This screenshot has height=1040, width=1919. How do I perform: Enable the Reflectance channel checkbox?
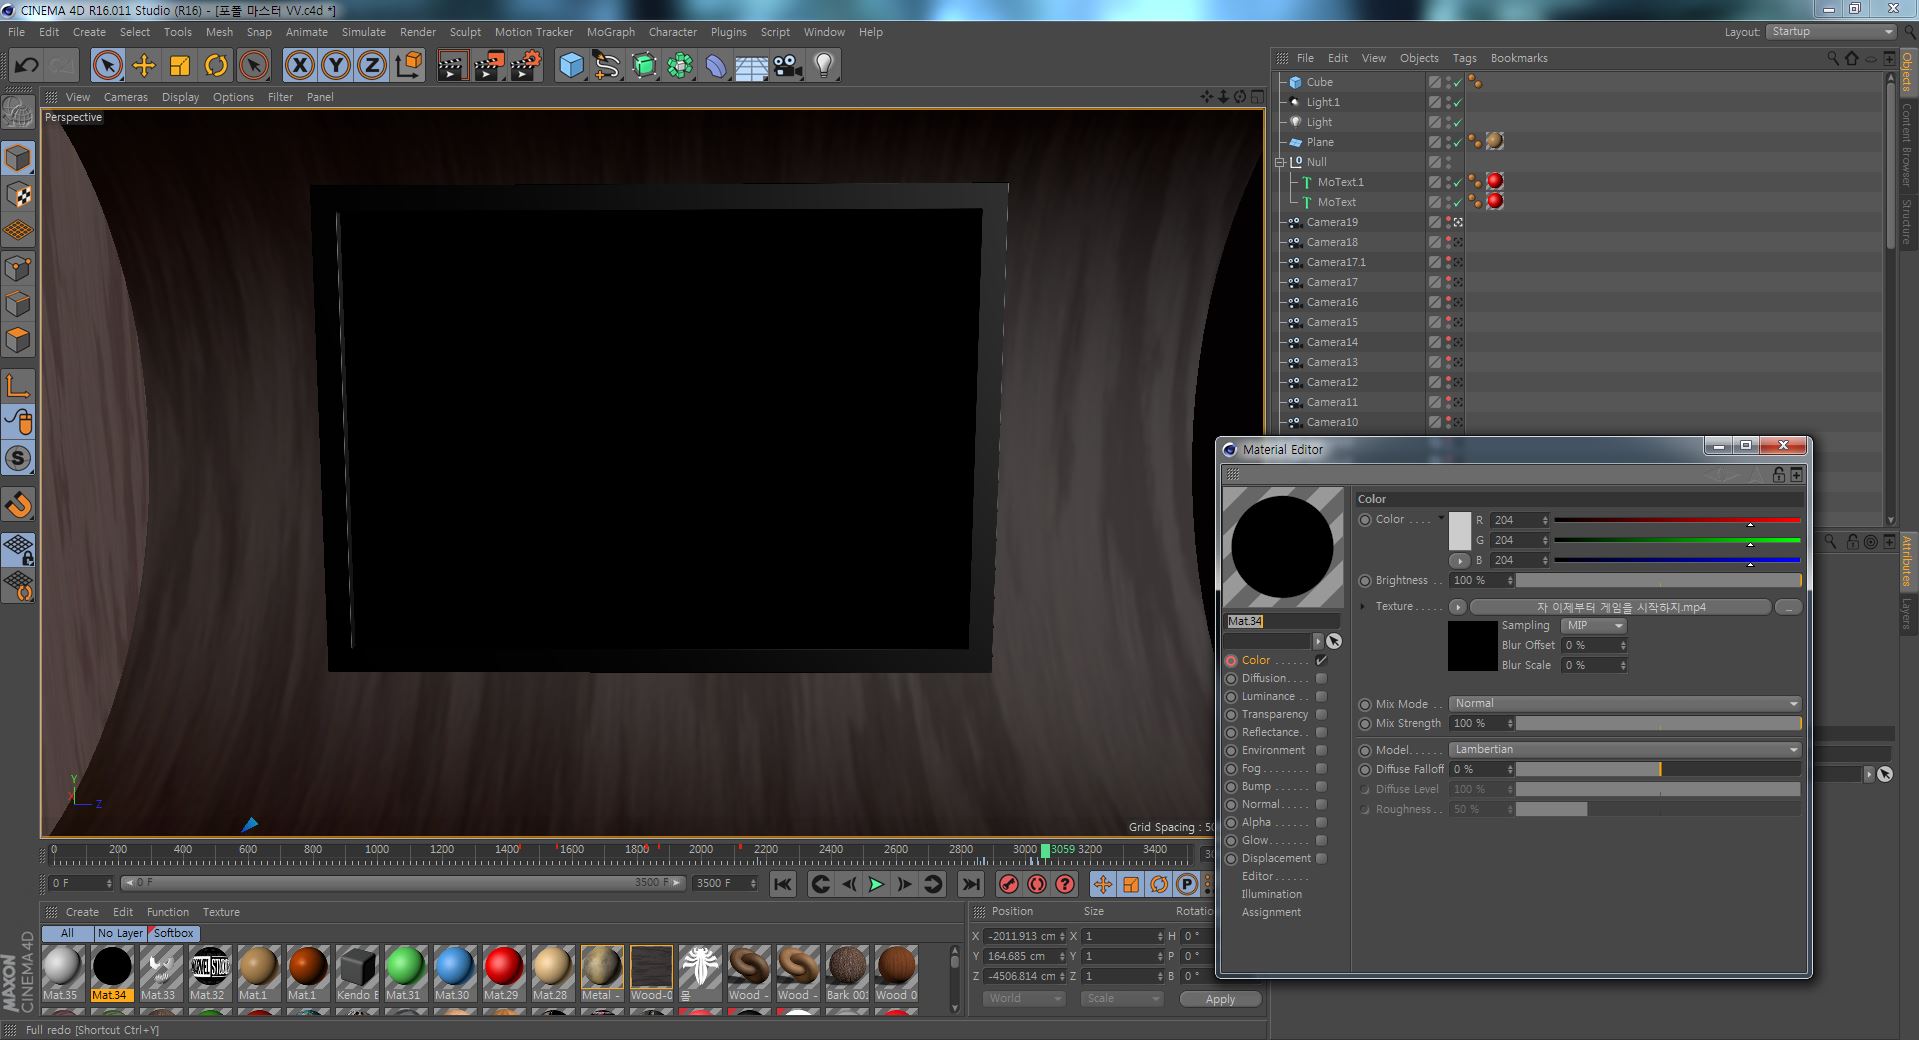click(1321, 733)
